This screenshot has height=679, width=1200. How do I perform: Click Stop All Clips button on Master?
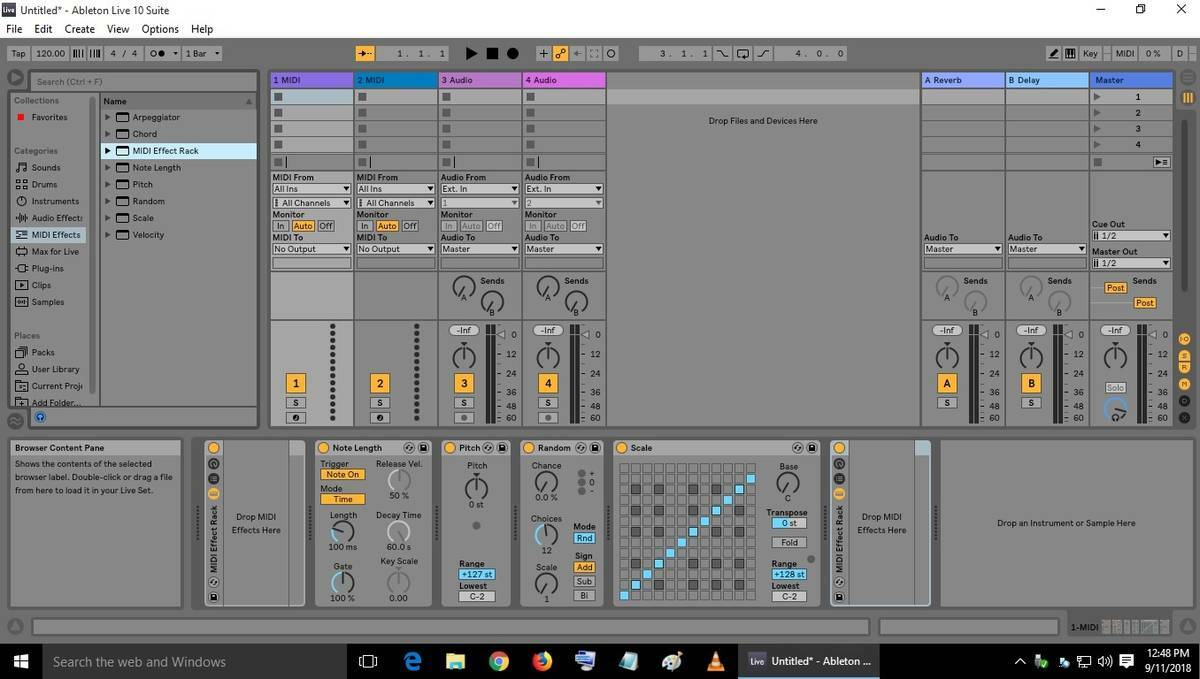pos(1098,162)
